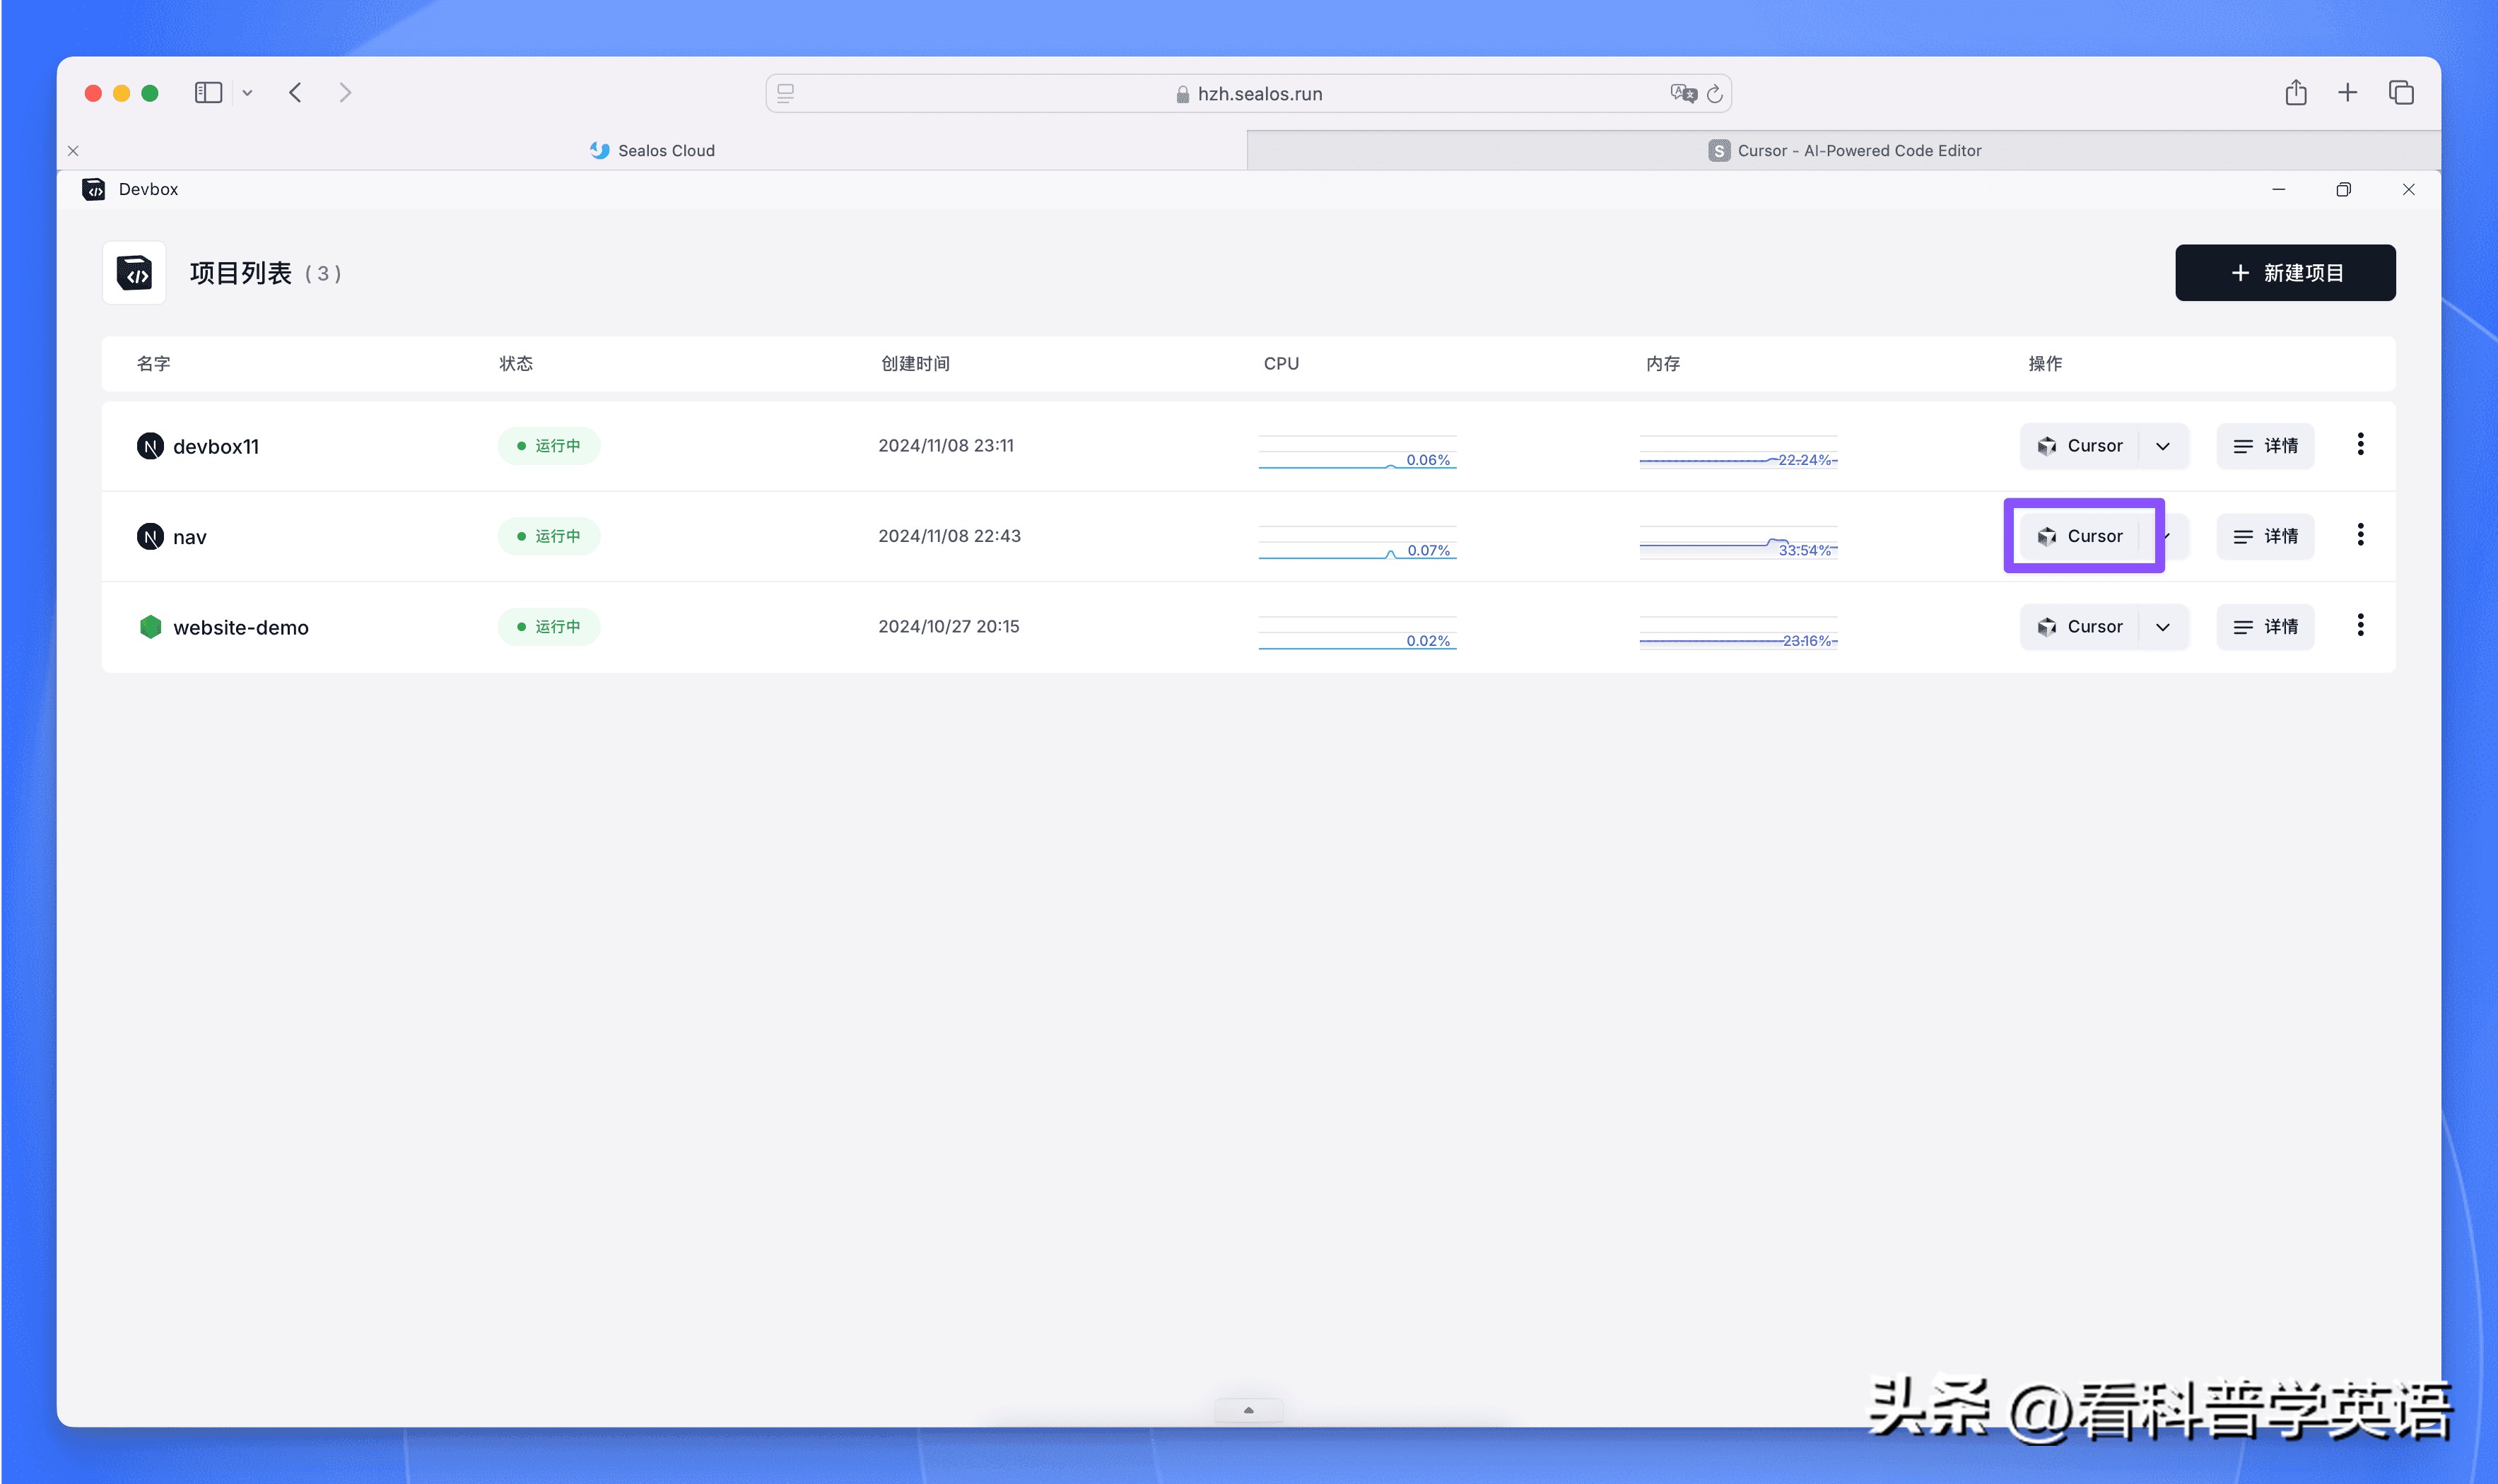Screen dimensions: 2498x1484
Task: Expand Cursor IDE dropdown for devbox11
Action: click(2163, 446)
